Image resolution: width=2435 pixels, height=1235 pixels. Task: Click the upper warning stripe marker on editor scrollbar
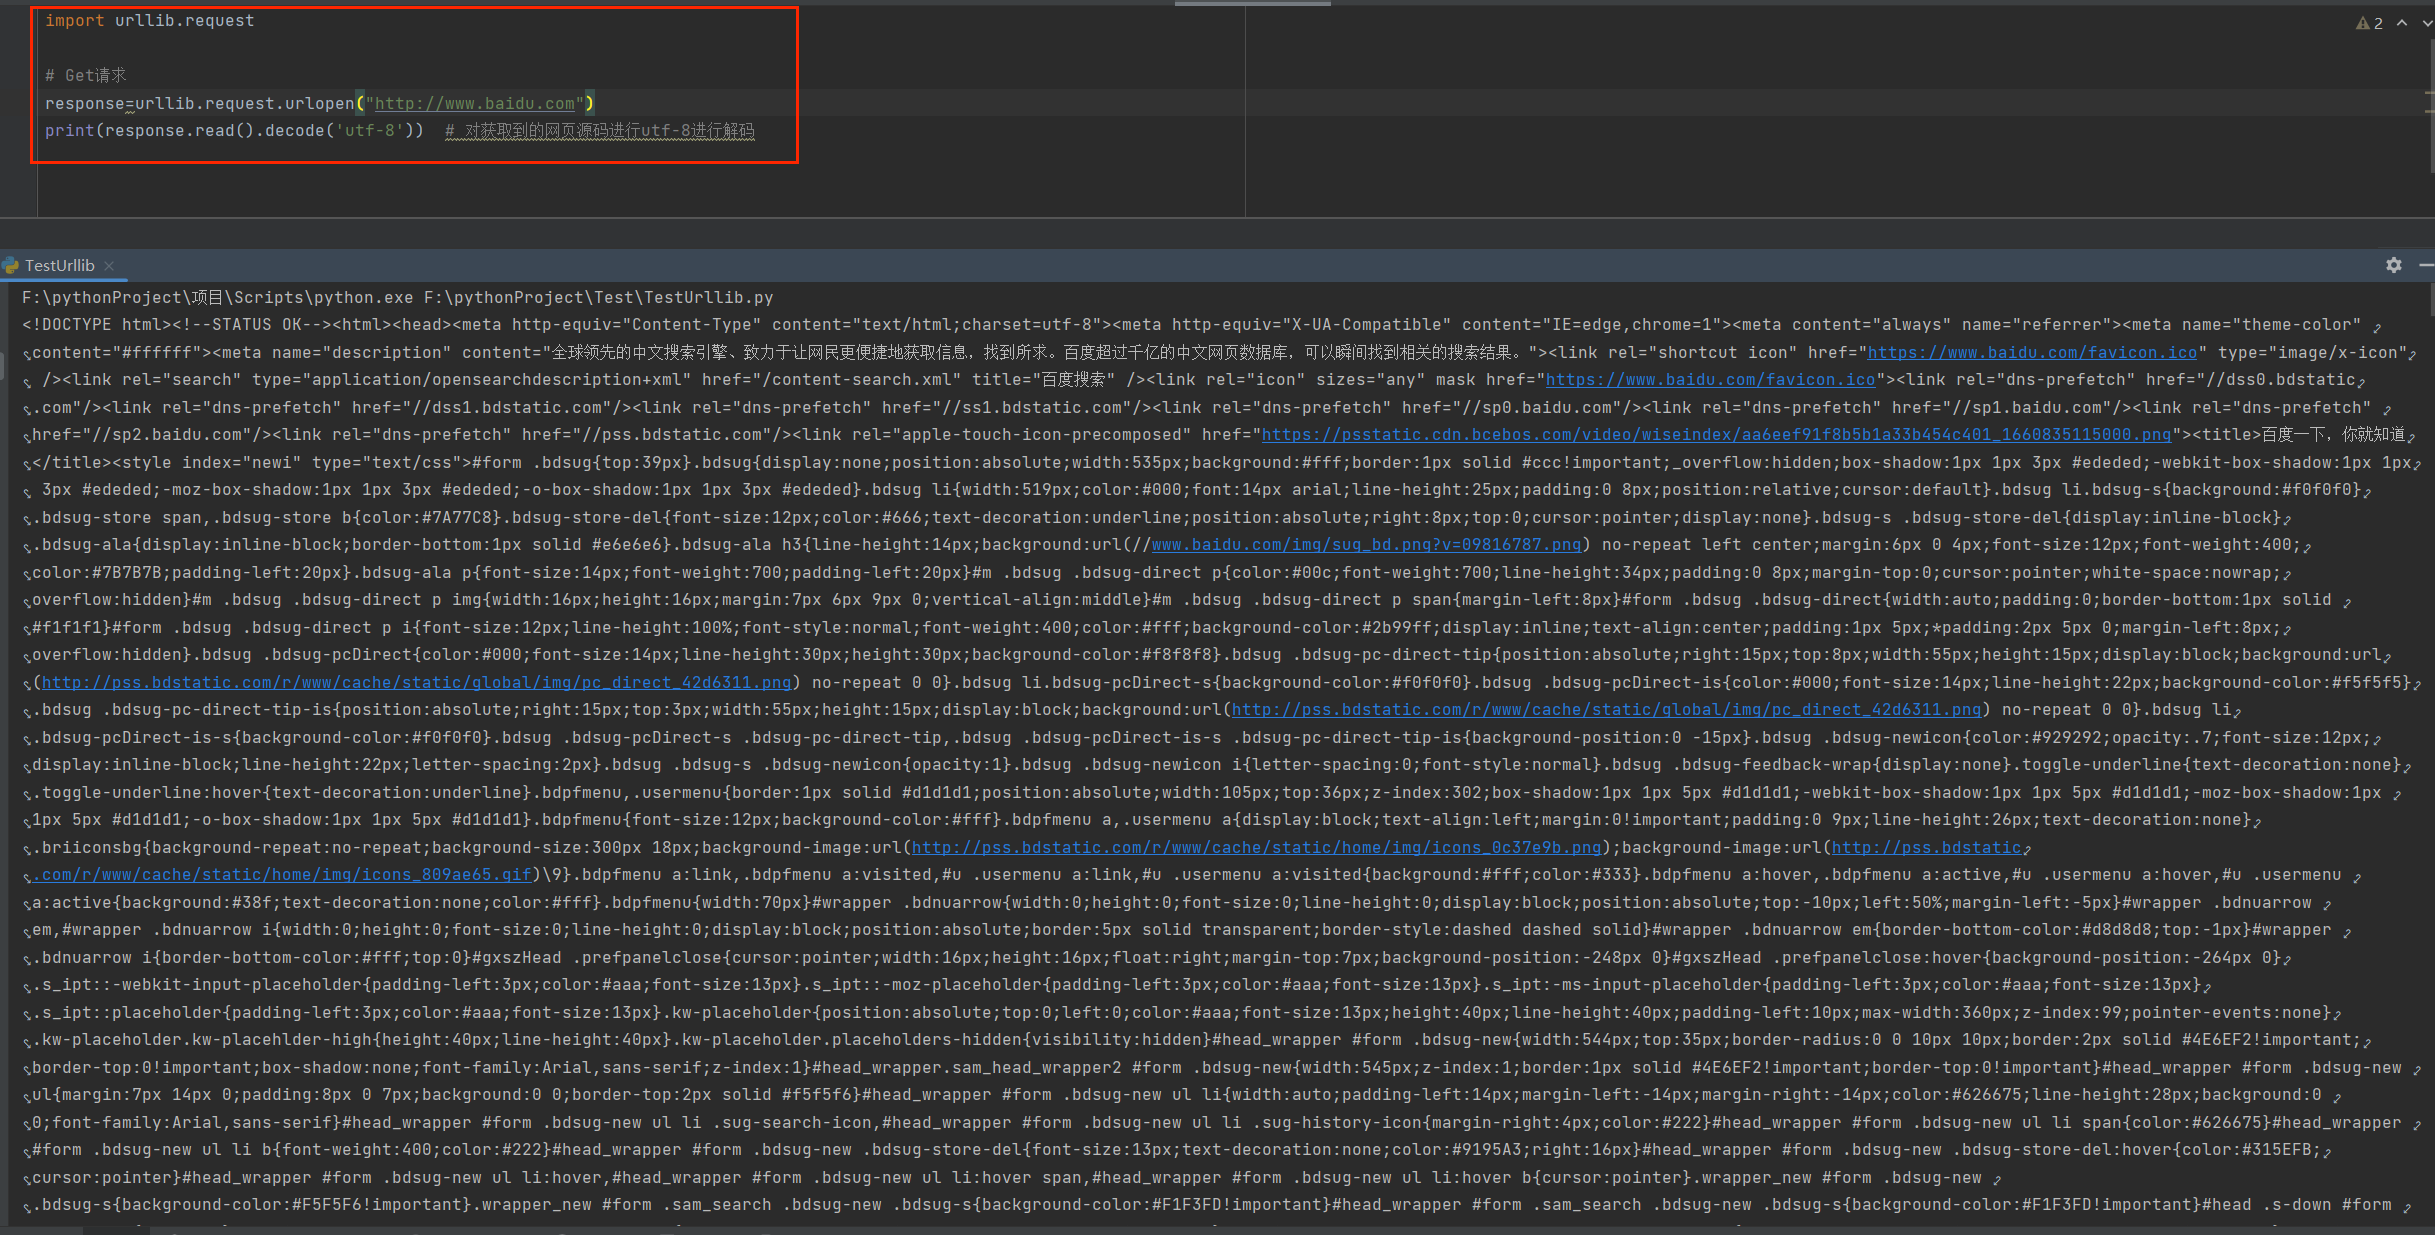2429,94
